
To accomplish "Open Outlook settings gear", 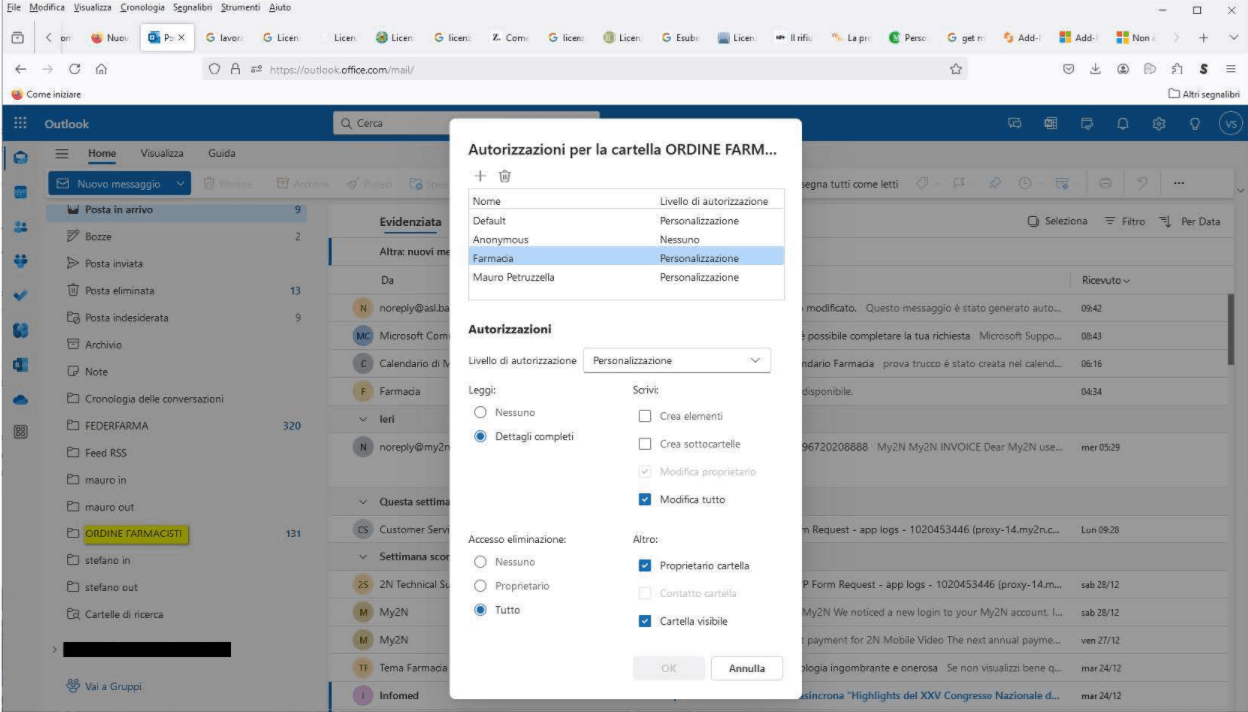I will pos(1158,124).
